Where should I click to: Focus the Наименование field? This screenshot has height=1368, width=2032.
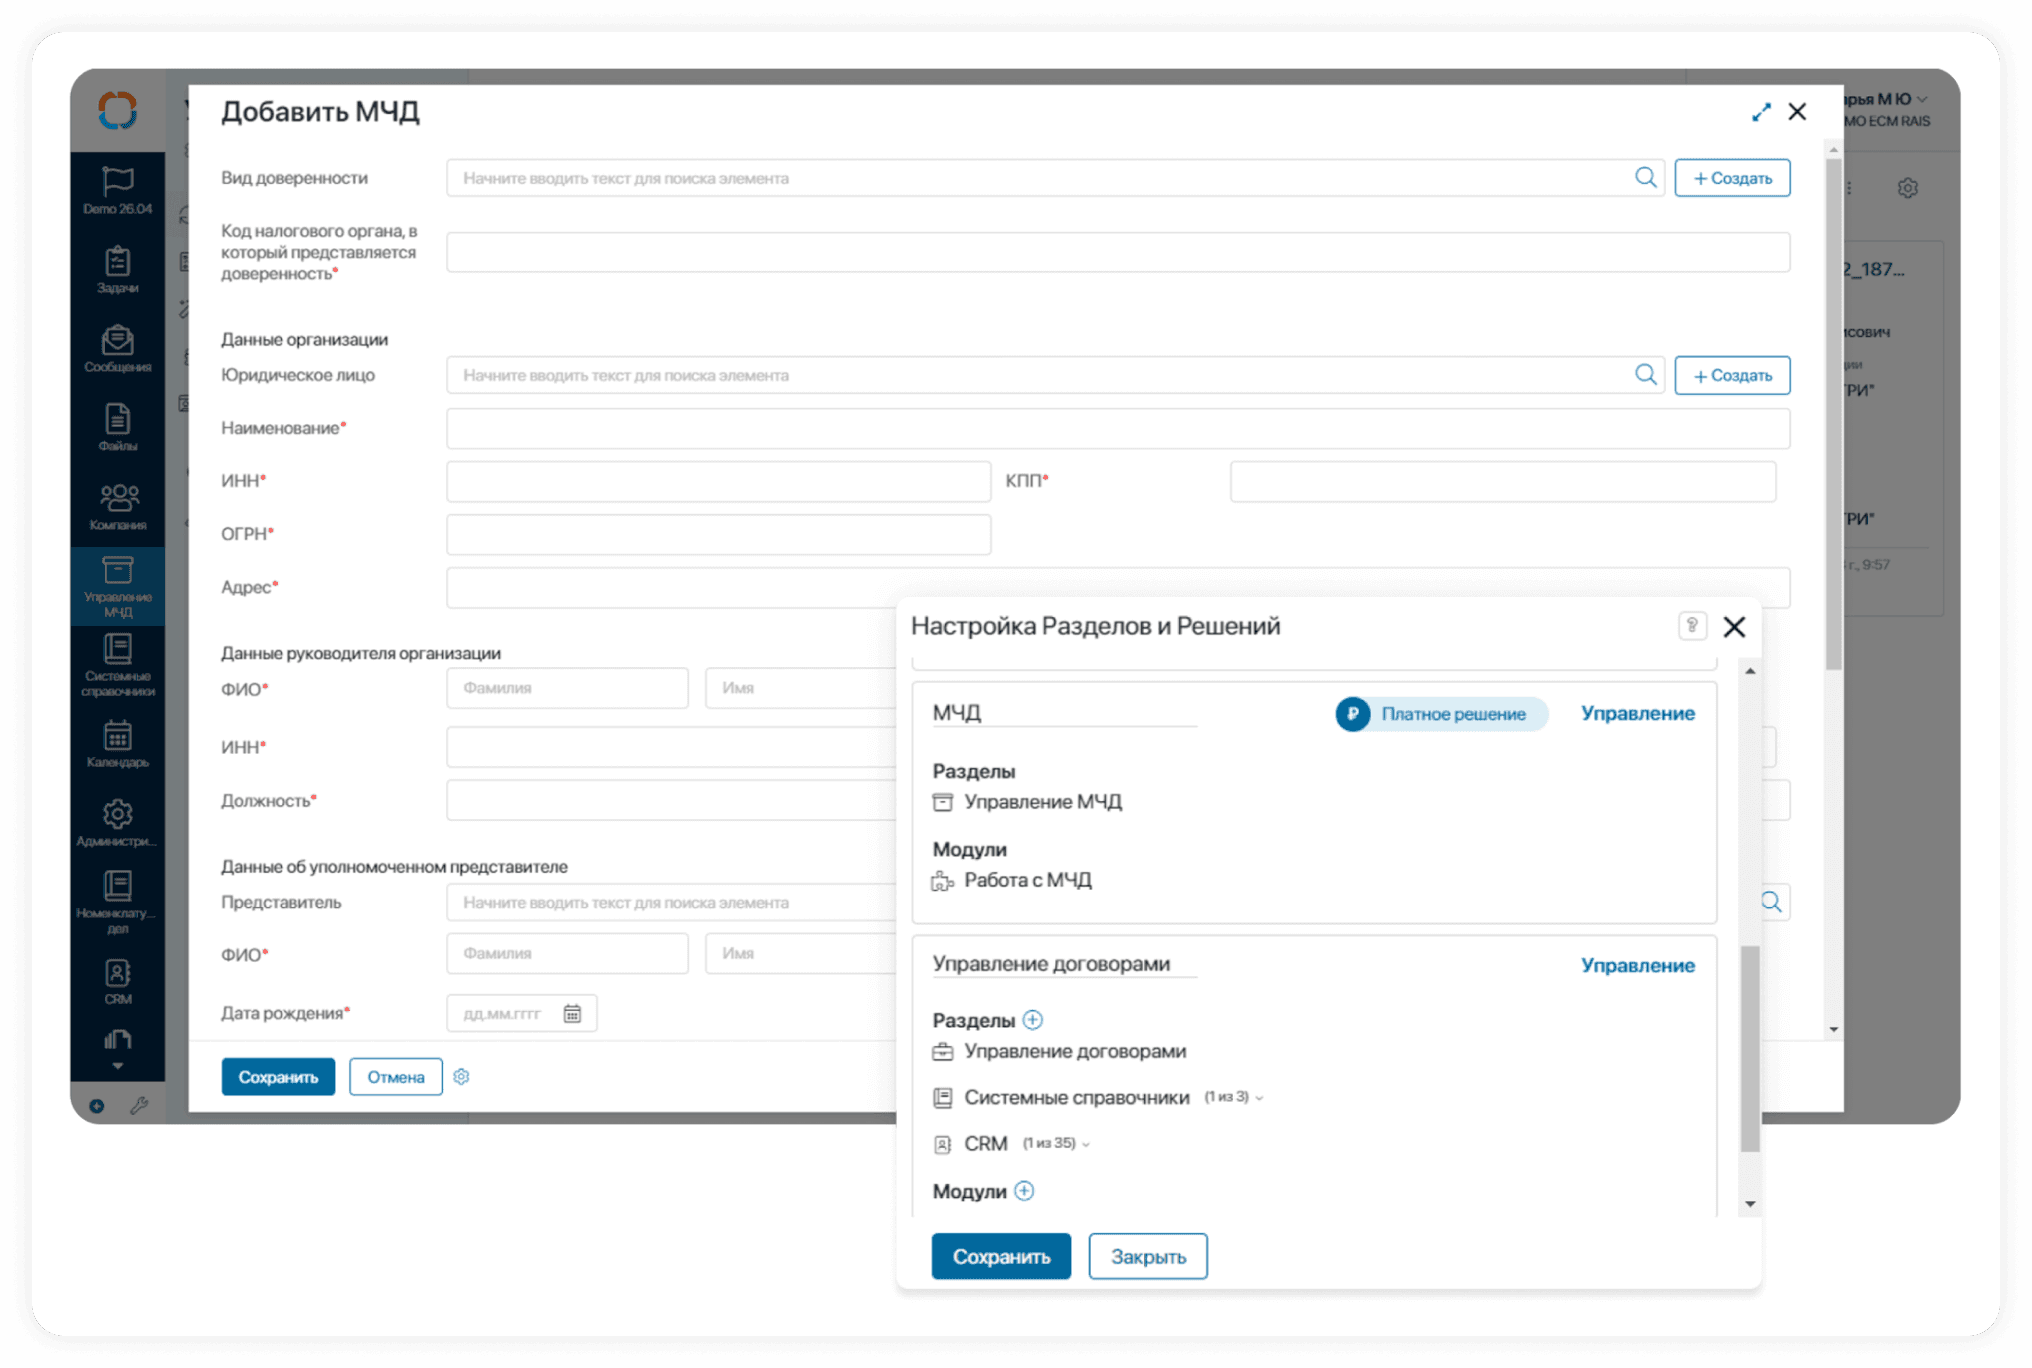click(x=1118, y=428)
